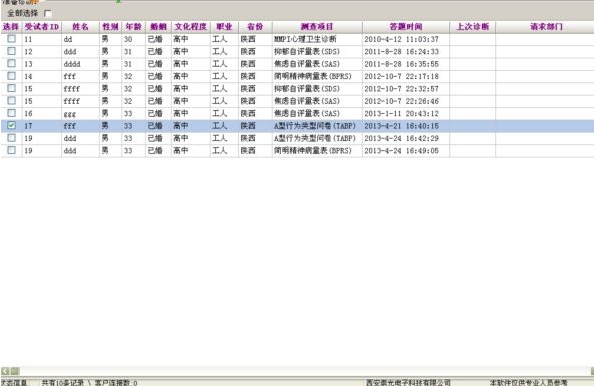Viewport: 594px width, 386px height.
Task: Uncheck the selected ID 17 row checkbox
Action: (x=12, y=125)
